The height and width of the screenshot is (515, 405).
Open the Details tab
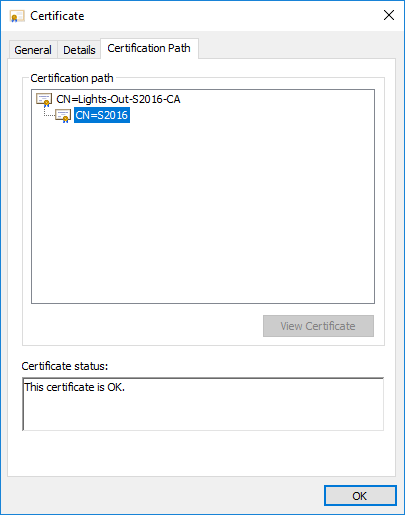(x=79, y=50)
